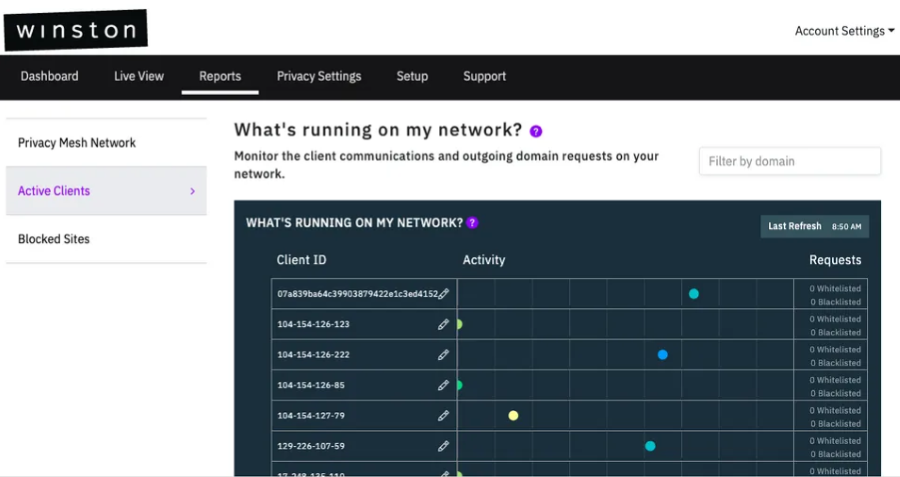900x477 pixels.
Task: Click blue activity dot for 104-154-126-222
Action: tap(662, 355)
